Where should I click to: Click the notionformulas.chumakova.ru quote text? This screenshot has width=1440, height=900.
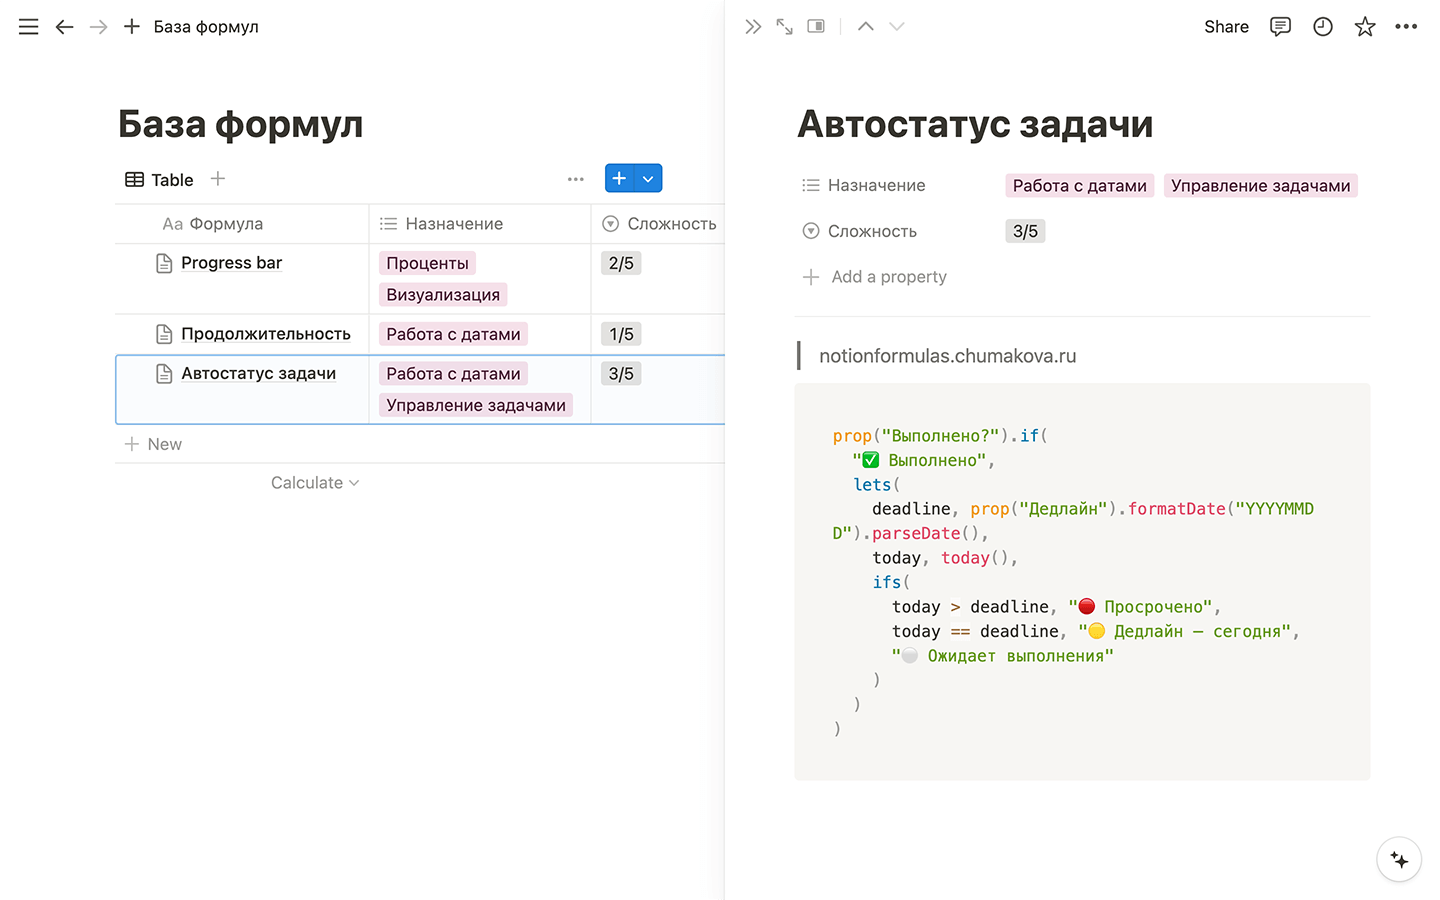[948, 356]
